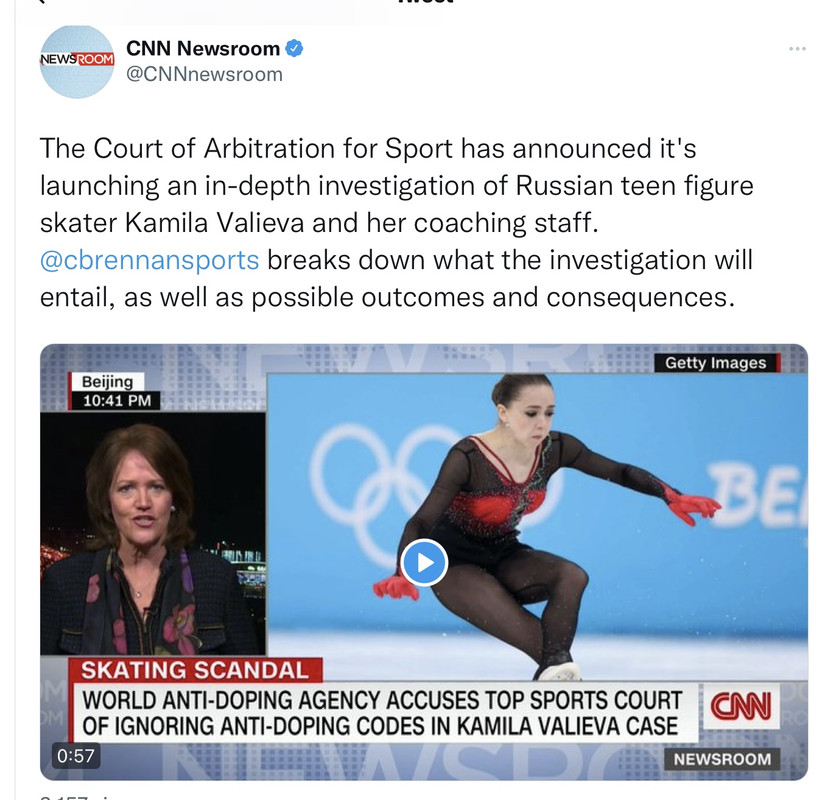Click the SKATING SCANDAL red banner
833x800 pixels.
click(x=195, y=669)
